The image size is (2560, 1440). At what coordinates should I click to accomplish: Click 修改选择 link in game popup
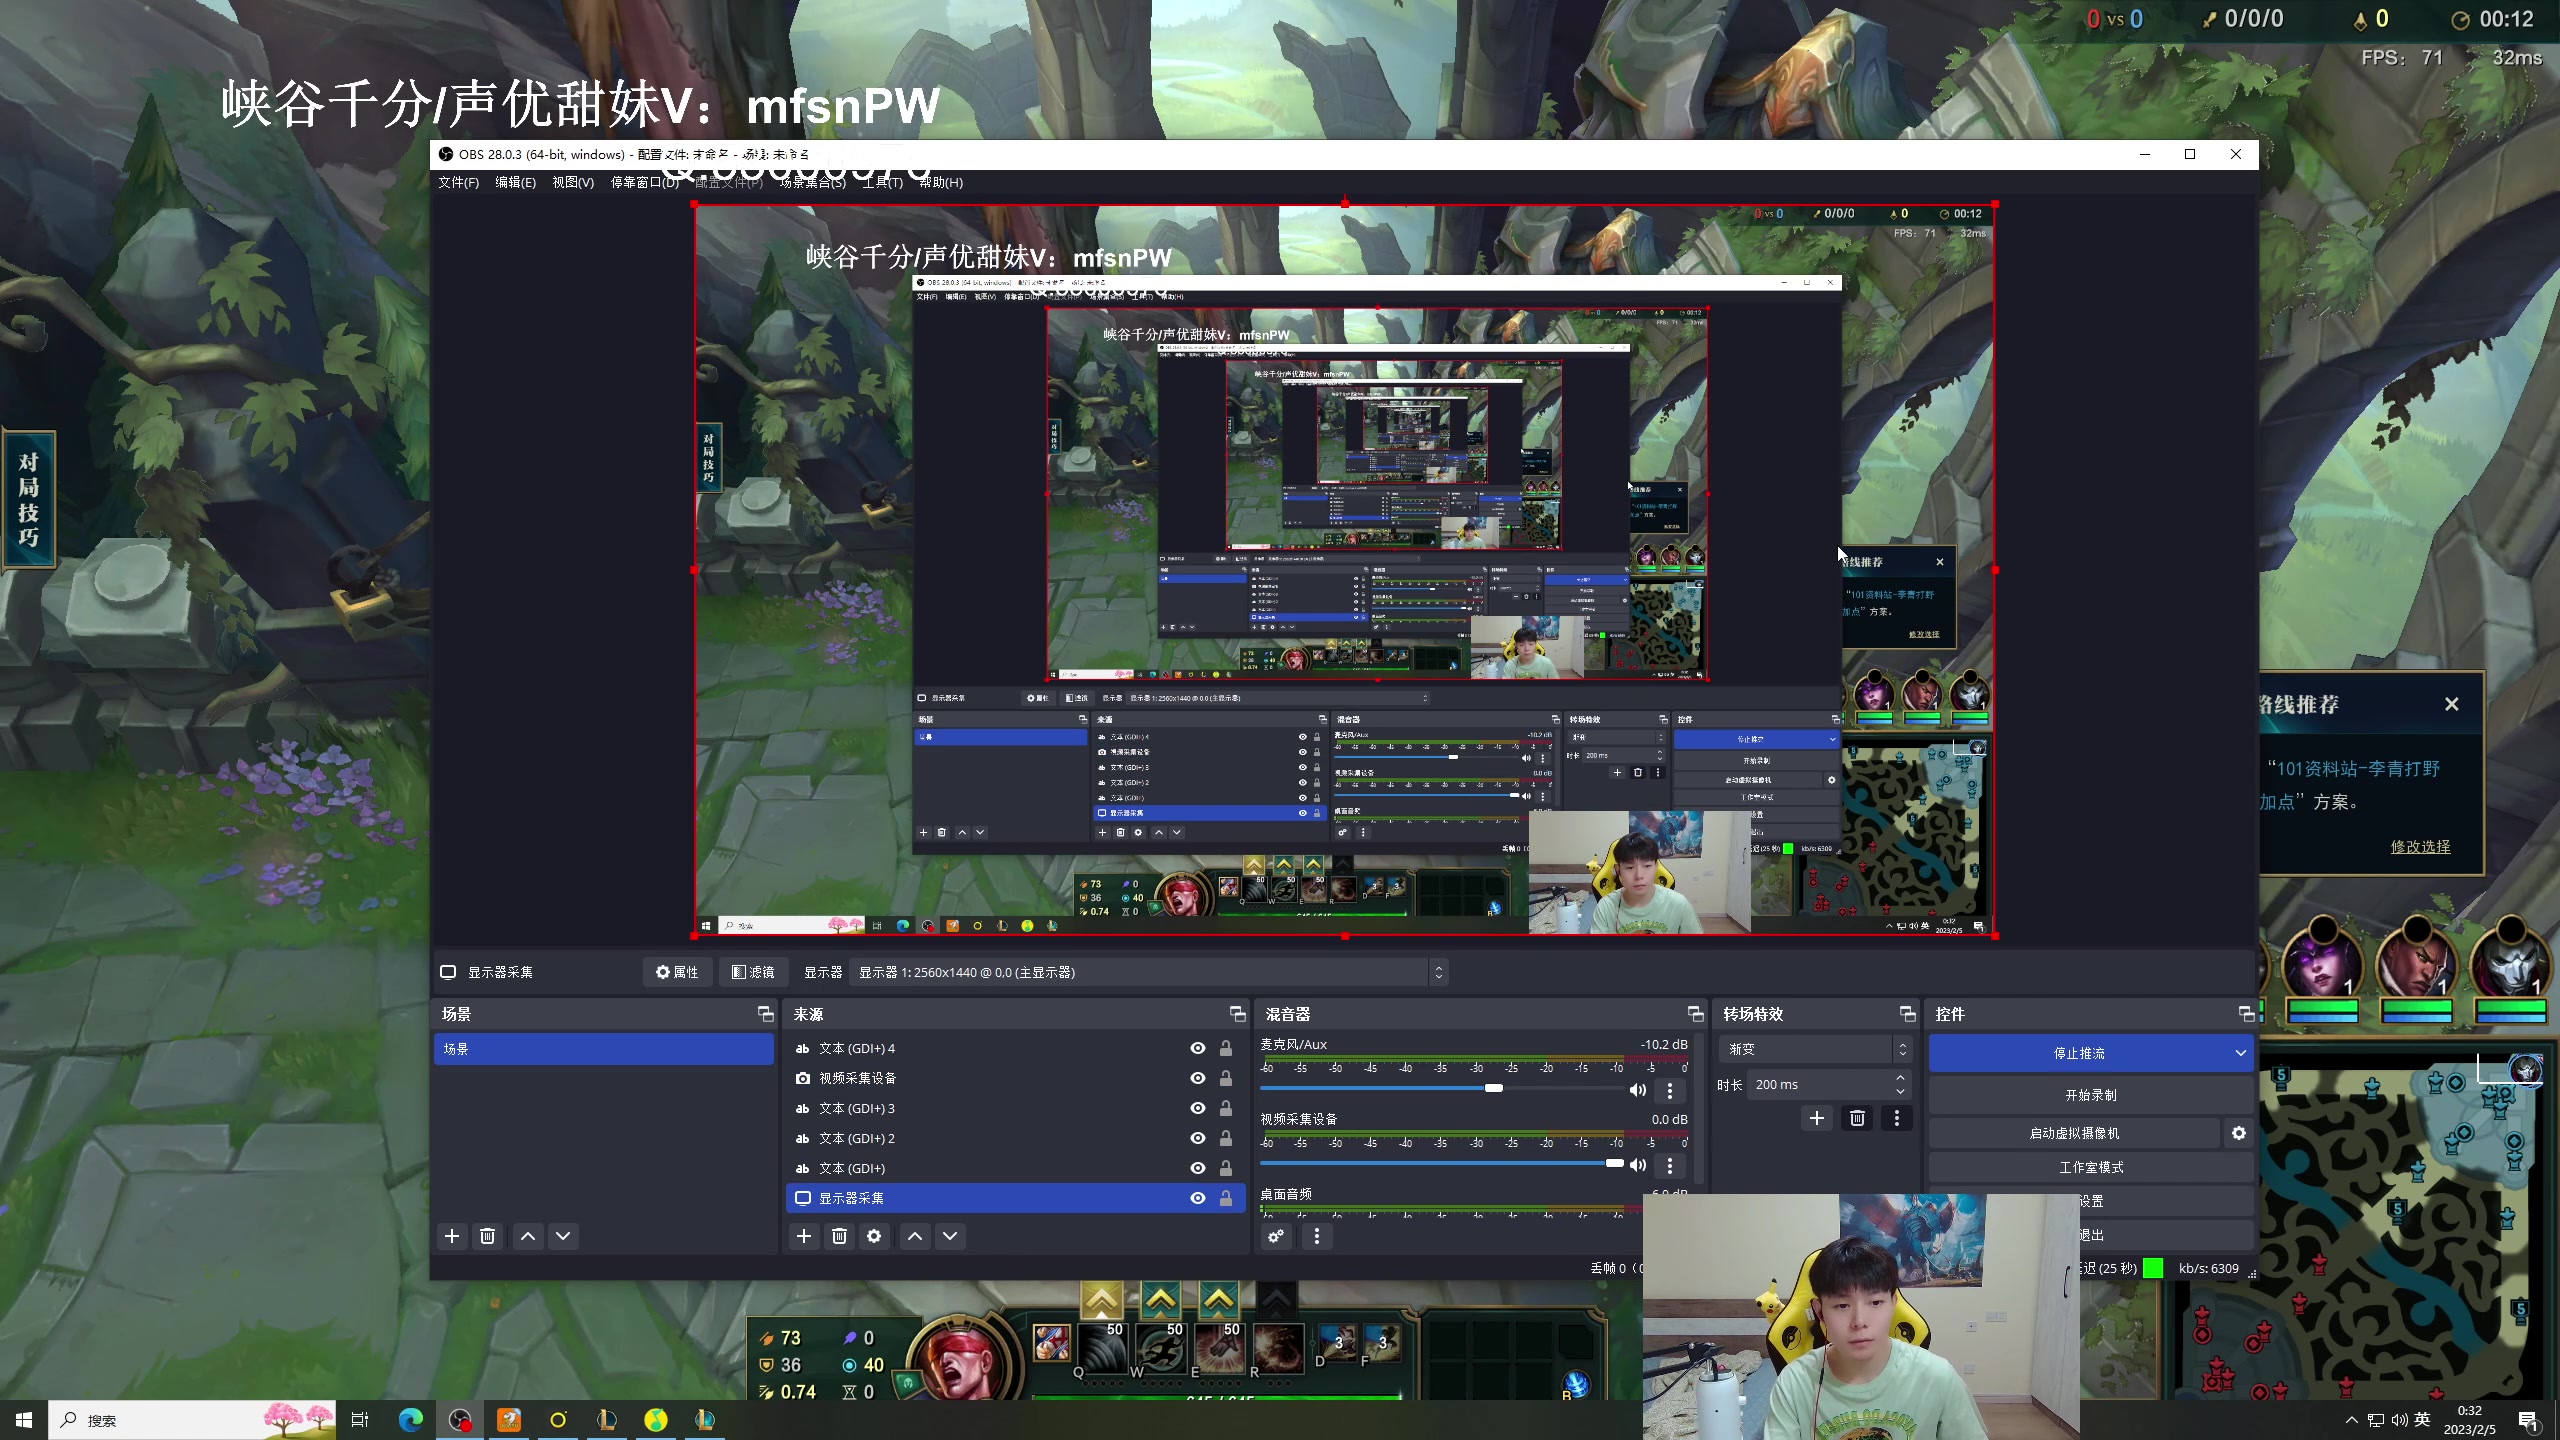tap(2420, 846)
